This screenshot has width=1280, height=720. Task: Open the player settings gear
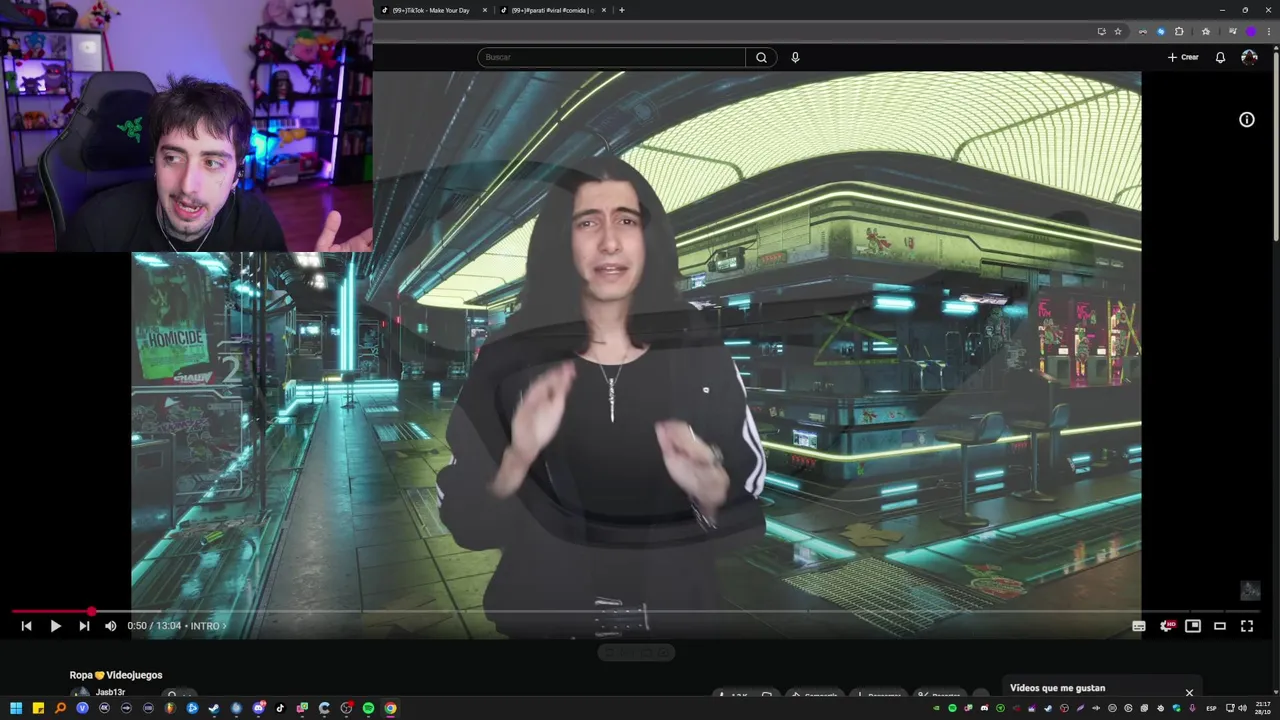pos(1166,626)
